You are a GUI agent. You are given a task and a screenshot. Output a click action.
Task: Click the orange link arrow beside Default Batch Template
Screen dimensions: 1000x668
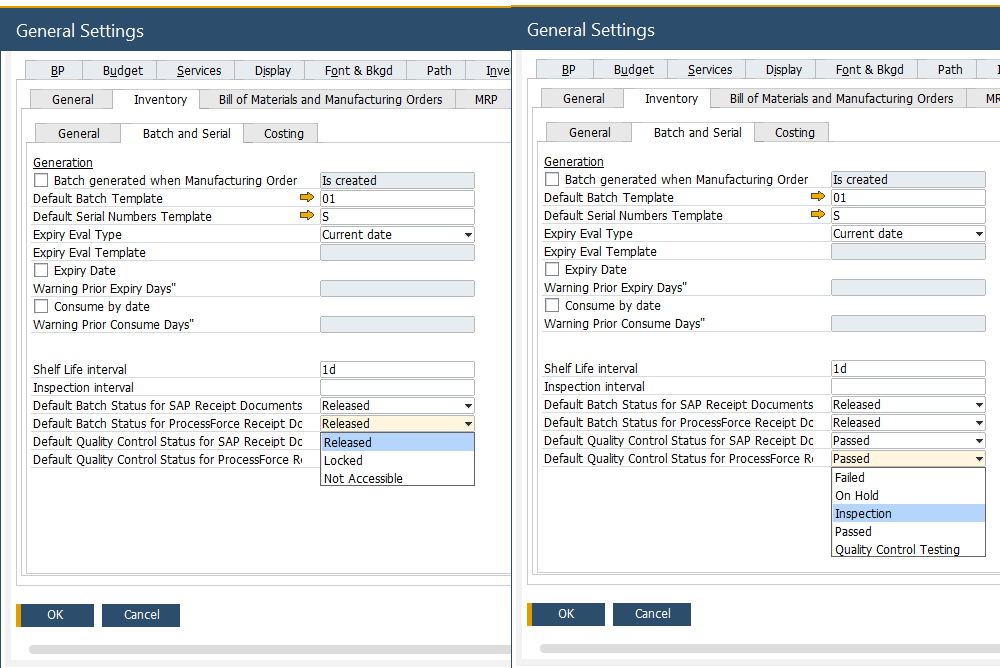[x=306, y=198]
